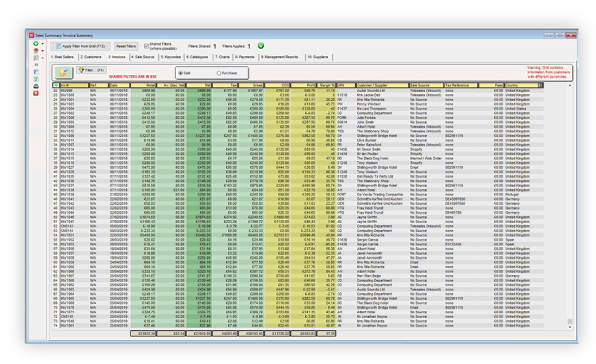Click the Customer / Supplier column header
This screenshot has width=596, height=364.
(382, 85)
